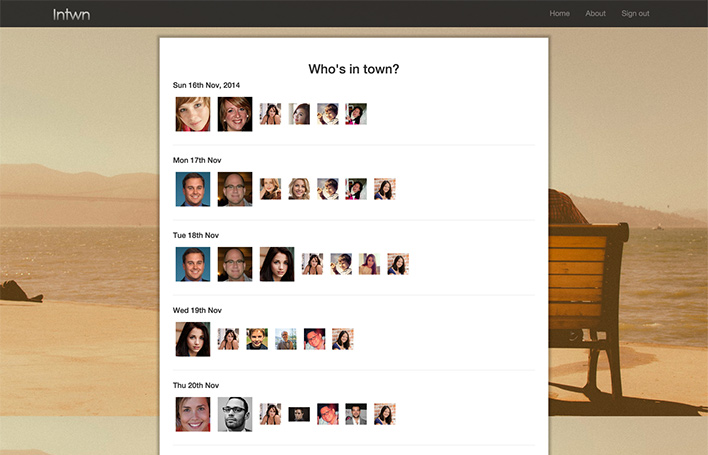The width and height of the screenshot is (708, 455).
Task: Open smiling woman large avatar on Thu 20th Nov
Action: 193,414
